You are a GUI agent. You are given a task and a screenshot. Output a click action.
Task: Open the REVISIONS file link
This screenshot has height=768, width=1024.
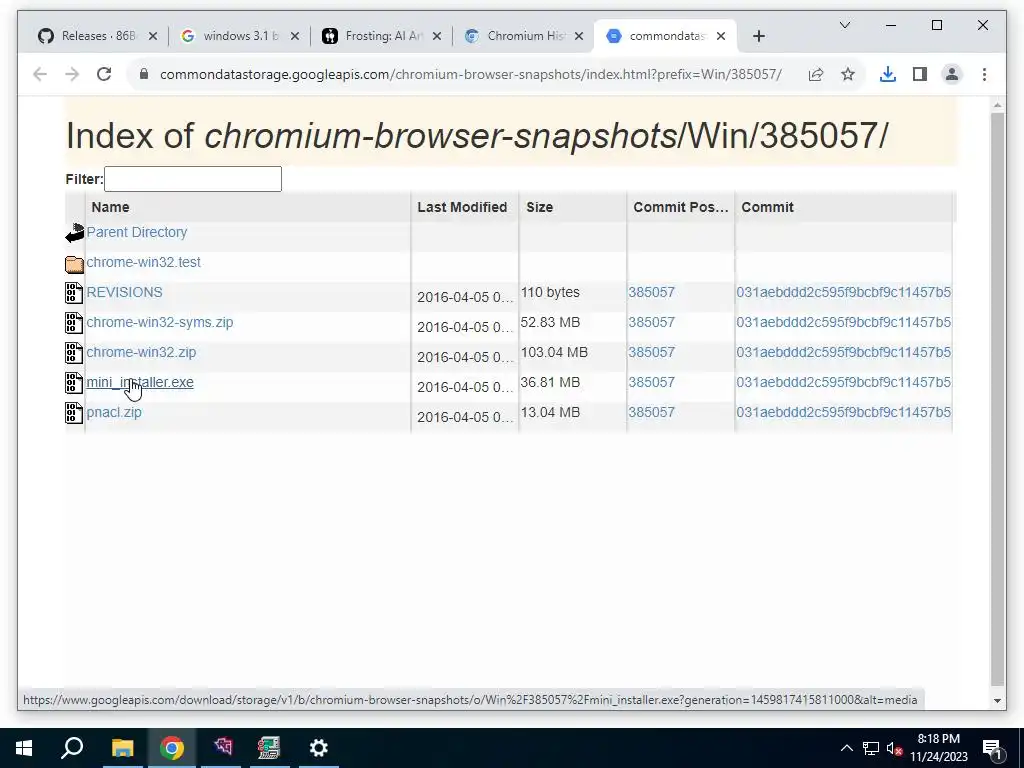click(124, 293)
